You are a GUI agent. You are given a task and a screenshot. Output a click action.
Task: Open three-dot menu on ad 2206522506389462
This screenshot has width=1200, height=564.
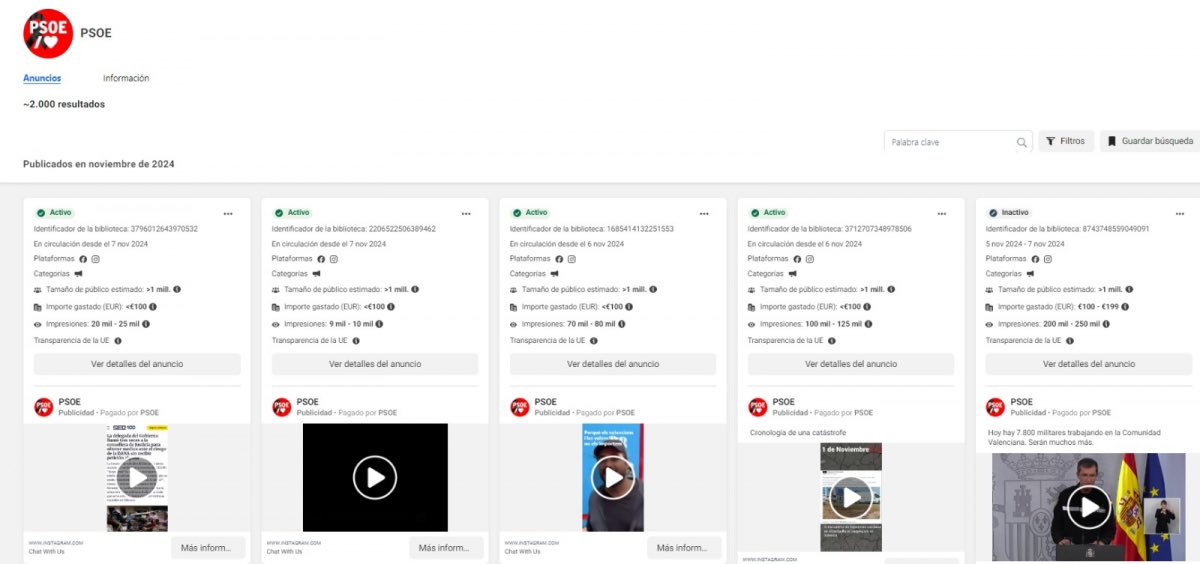pos(466,213)
